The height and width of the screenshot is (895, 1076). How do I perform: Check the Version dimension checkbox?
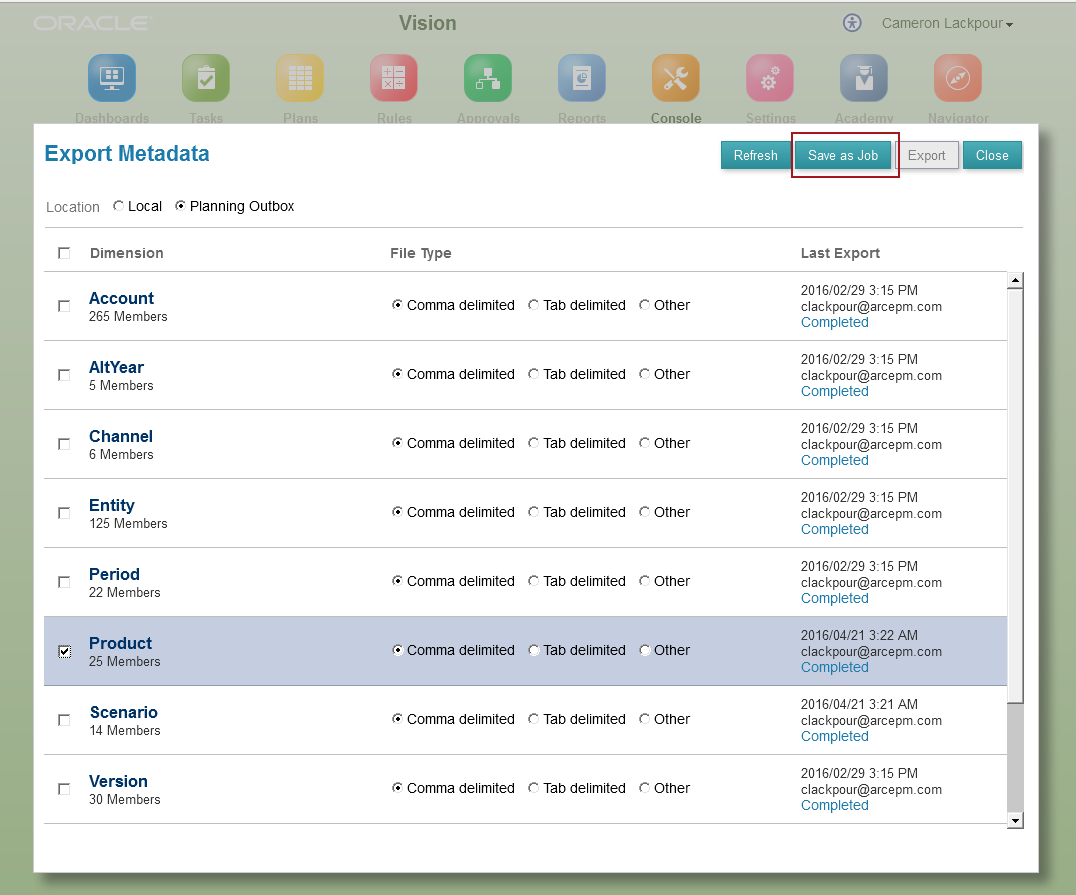(64, 789)
